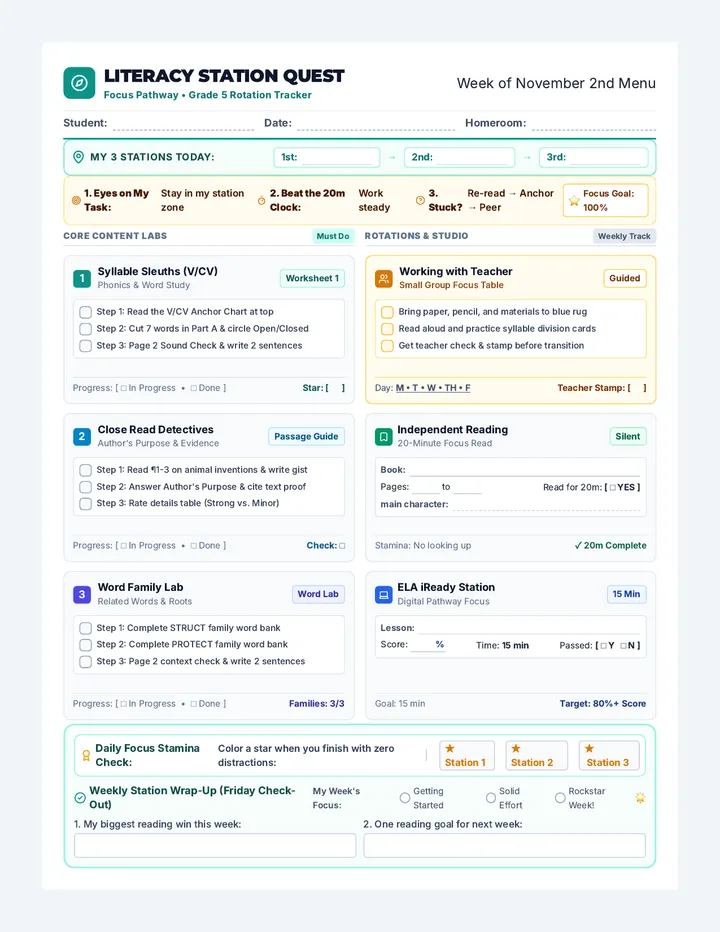Click the Teacher Stamp bracket box
720x932 pixels.
click(x=637, y=388)
